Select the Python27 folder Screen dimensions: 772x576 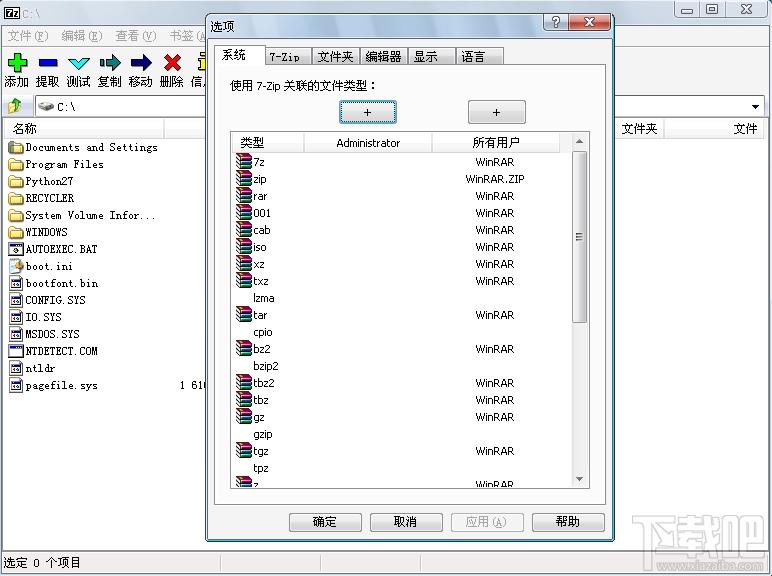pos(41,181)
